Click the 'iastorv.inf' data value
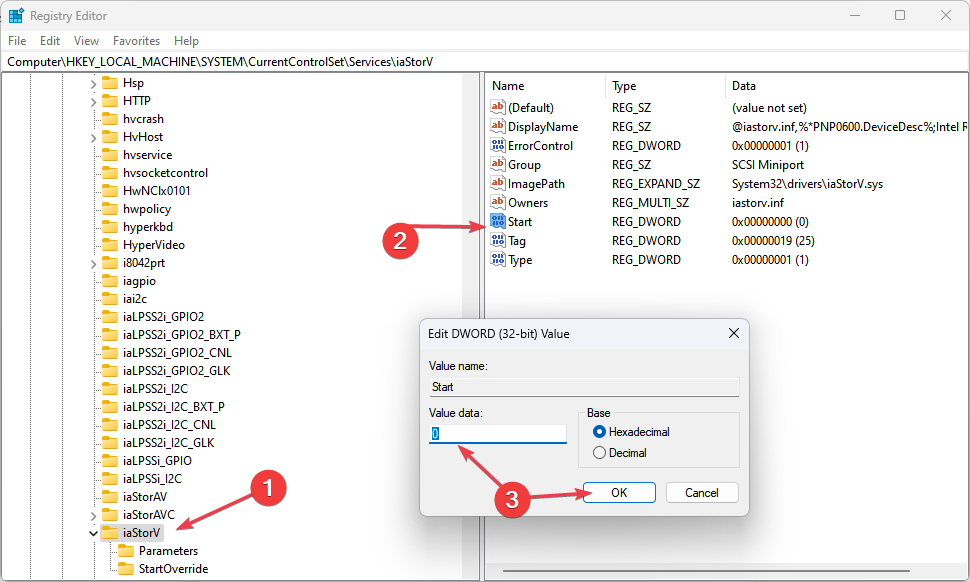The image size is (970, 582). (758, 202)
